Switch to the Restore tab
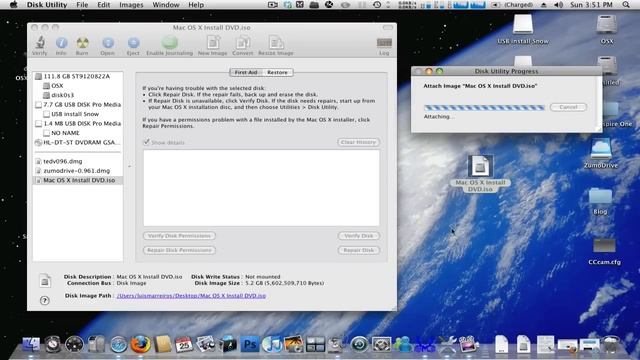Screen dimensions: 640x360 277,72
